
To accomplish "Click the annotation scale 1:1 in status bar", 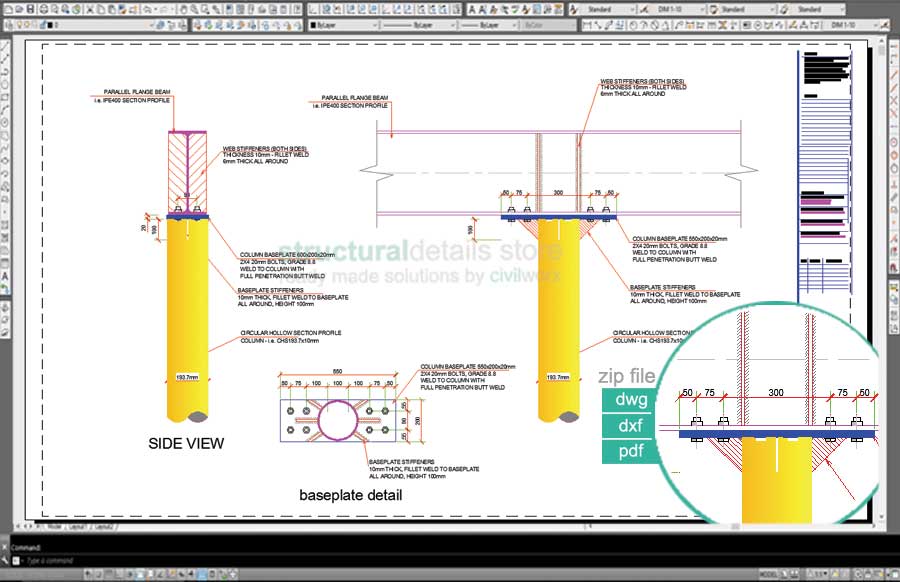I will (x=818, y=574).
